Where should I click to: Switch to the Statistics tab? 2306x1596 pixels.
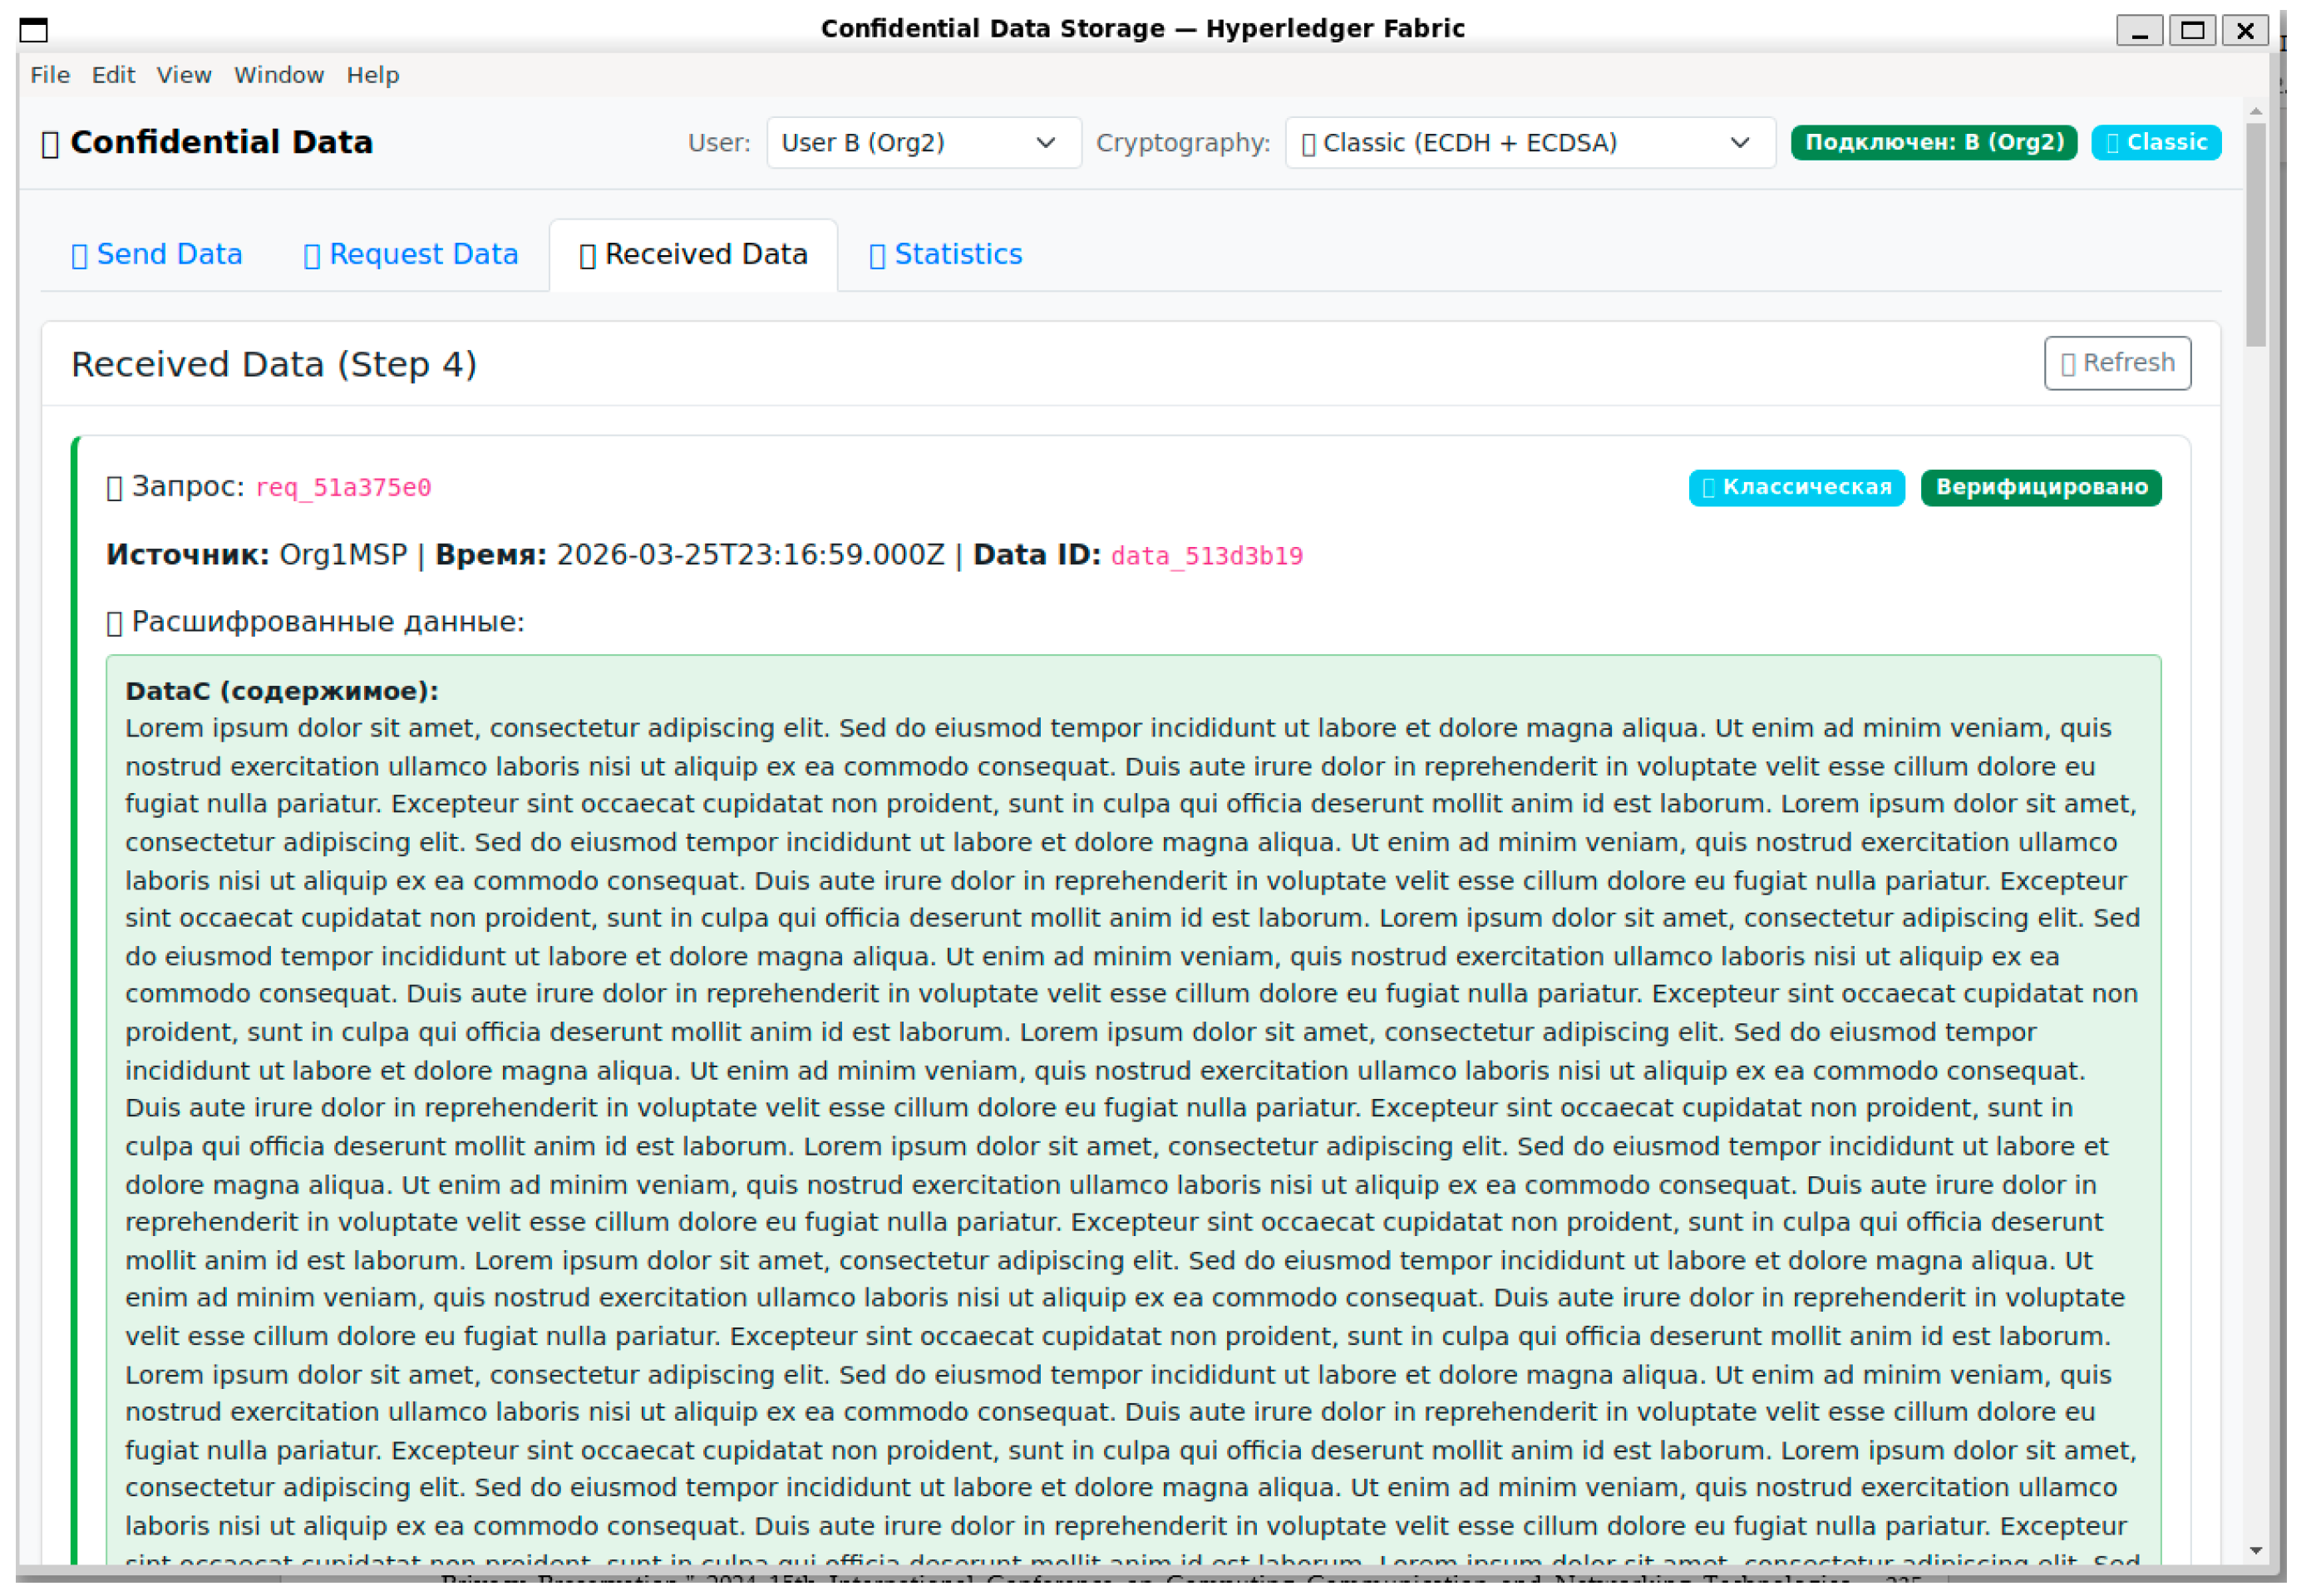pyautogui.click(x=946, y=255)
